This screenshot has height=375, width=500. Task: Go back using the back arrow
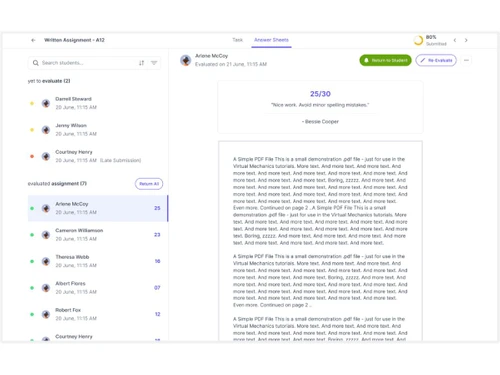tap(33, 40)
